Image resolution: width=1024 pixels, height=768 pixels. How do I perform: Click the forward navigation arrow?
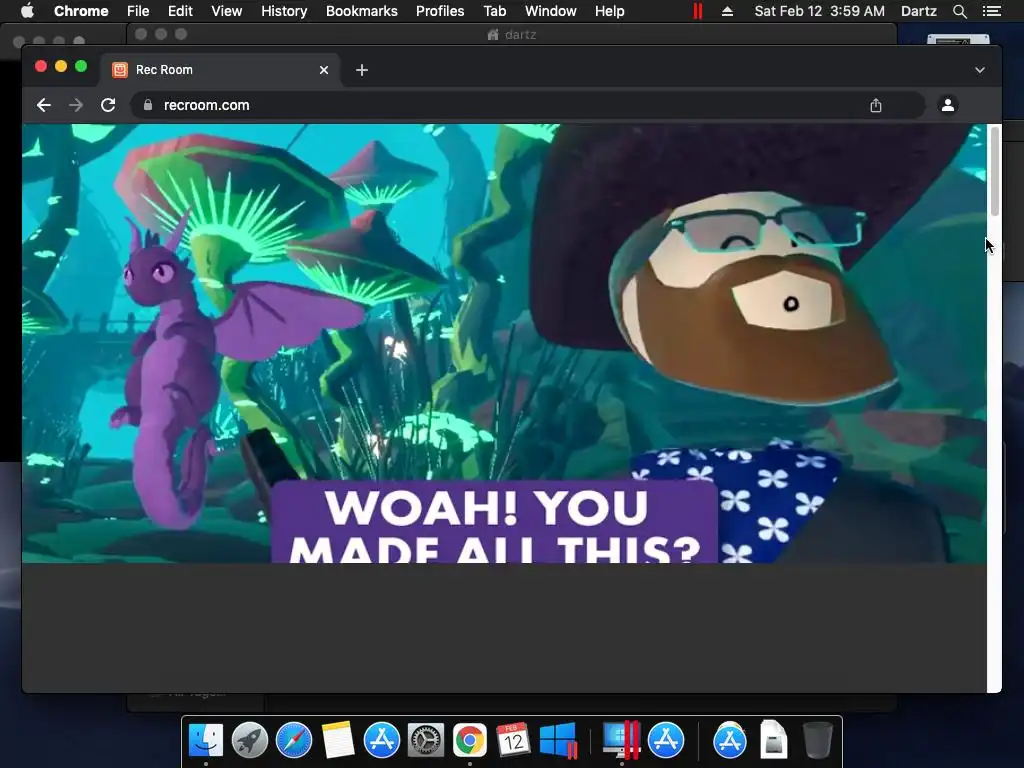tap(76, 105)
